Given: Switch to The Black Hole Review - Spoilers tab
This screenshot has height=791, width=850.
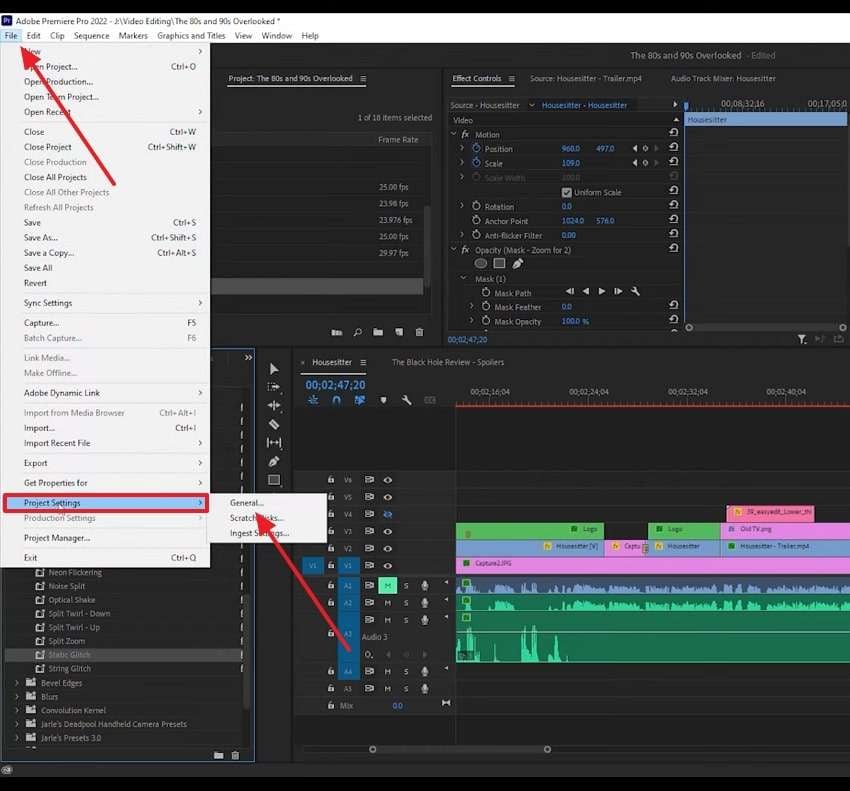Looking at the screenshot, I should click(448, 362).
